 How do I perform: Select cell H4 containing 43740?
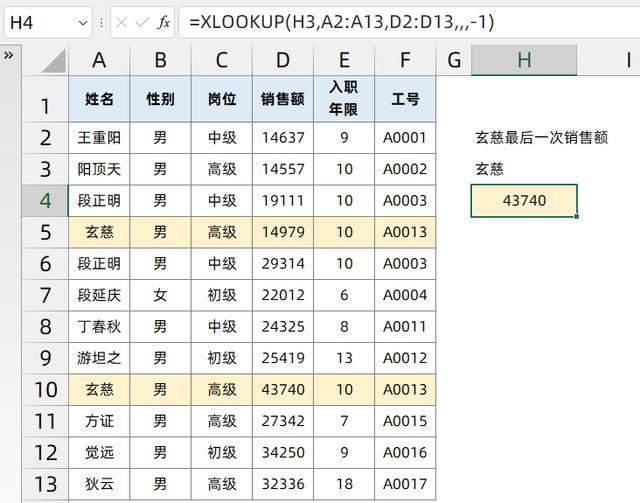pos(523,201)
